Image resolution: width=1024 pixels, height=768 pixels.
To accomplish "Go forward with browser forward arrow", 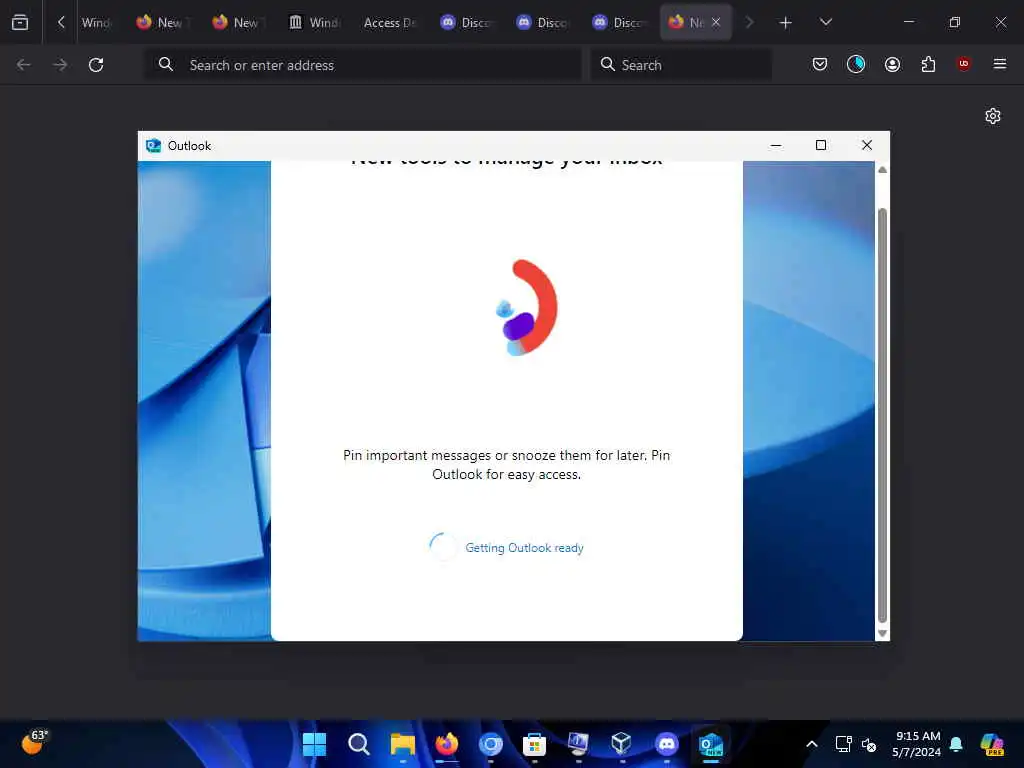I will (x=60, y=65).
